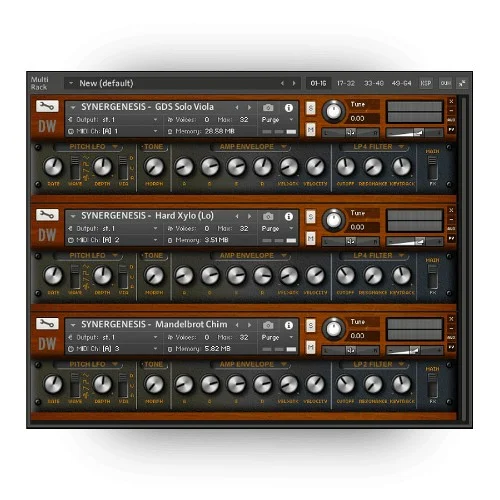This screenshot has width=500, height=500.
Task: Open the wrench edit icon for Mandelbrot Chim
Action: point(47,323)
